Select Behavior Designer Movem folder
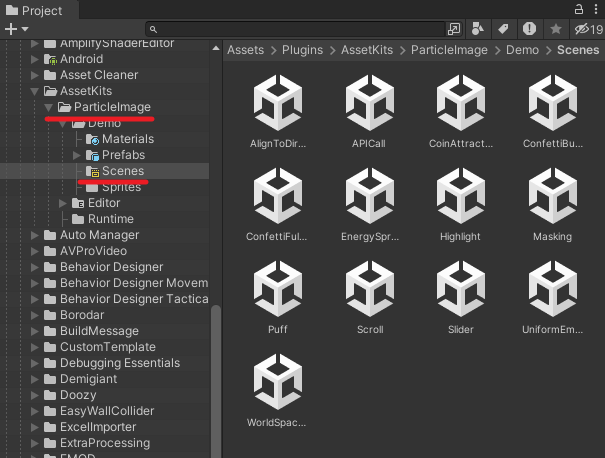This screenshot has height=458, width=605. point(126,283)
